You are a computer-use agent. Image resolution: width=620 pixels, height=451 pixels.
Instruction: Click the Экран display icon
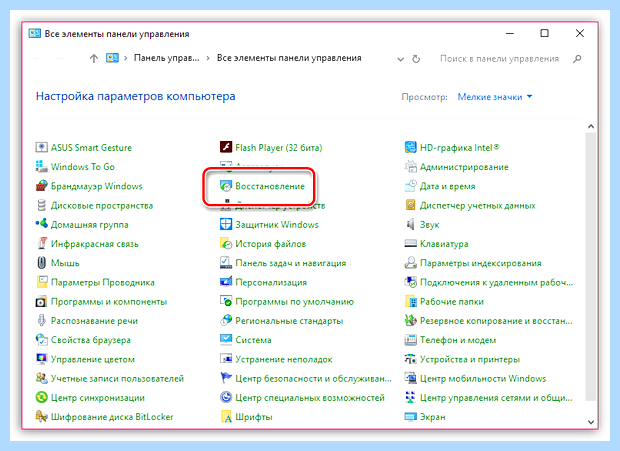click(411, 417)
